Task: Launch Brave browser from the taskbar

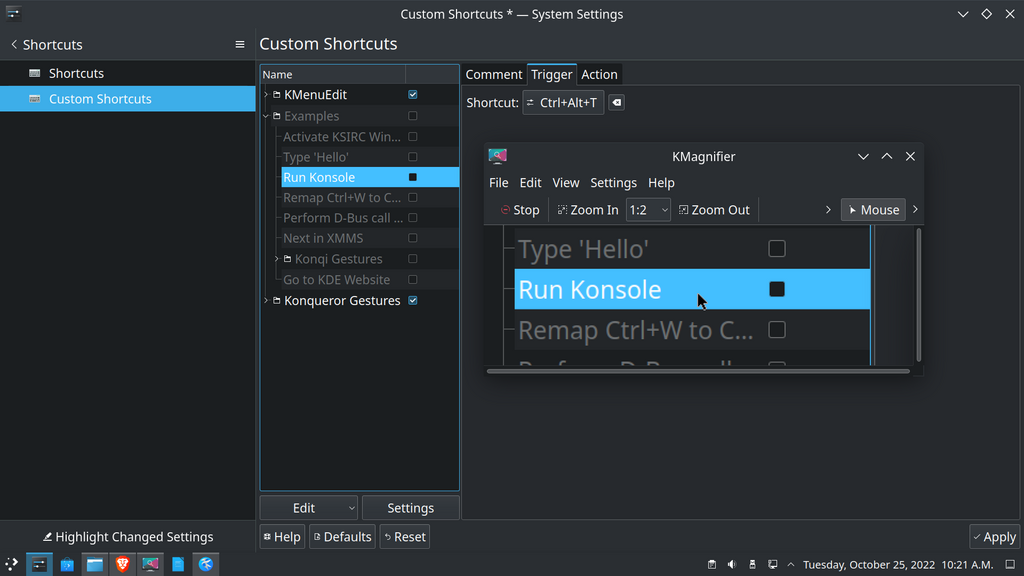Action: click(x=122, y=564)
